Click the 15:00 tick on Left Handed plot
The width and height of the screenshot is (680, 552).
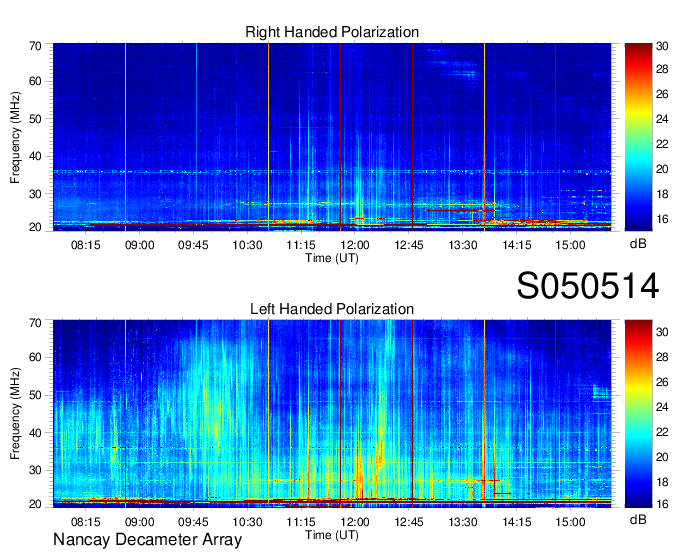click(x=571, y=522)
